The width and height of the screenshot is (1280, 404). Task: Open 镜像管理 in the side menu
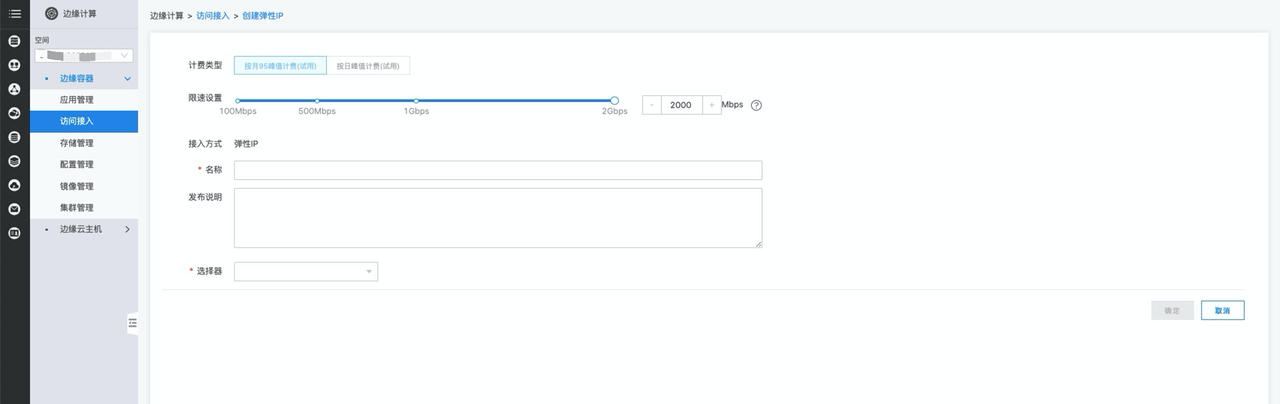[77, 186]
